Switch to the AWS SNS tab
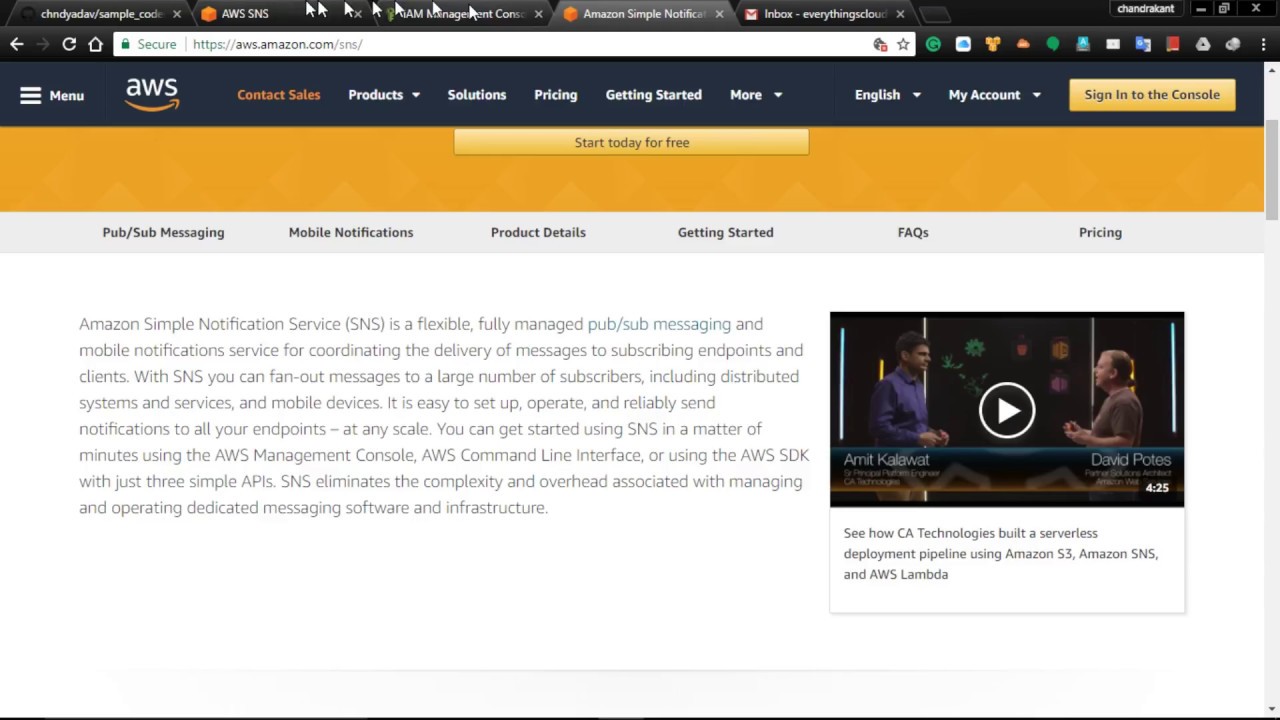This screenshot has width=1280, height=720. 270,14
